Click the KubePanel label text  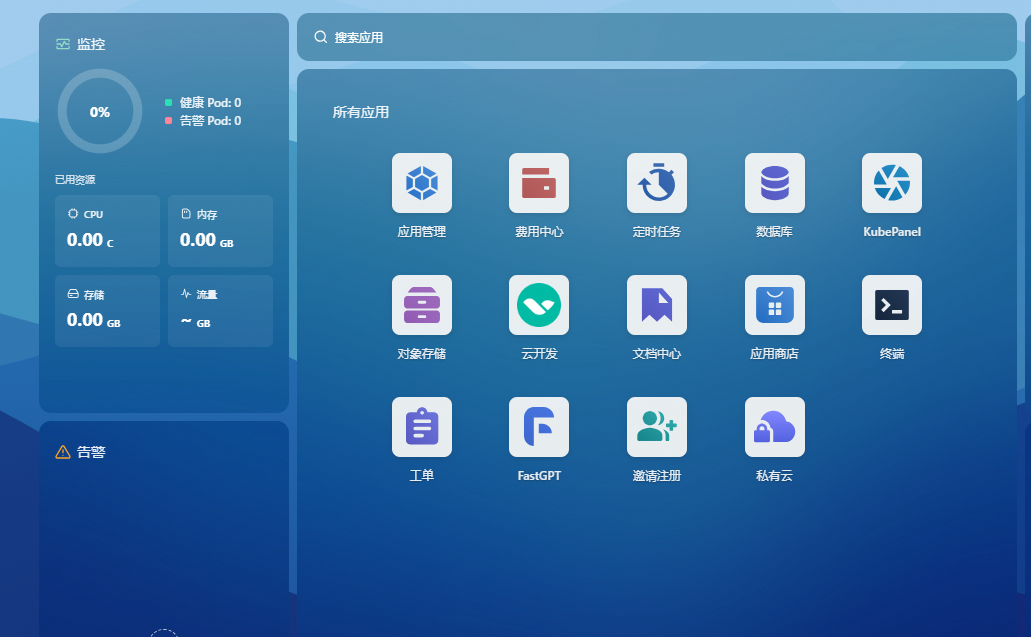892,231
